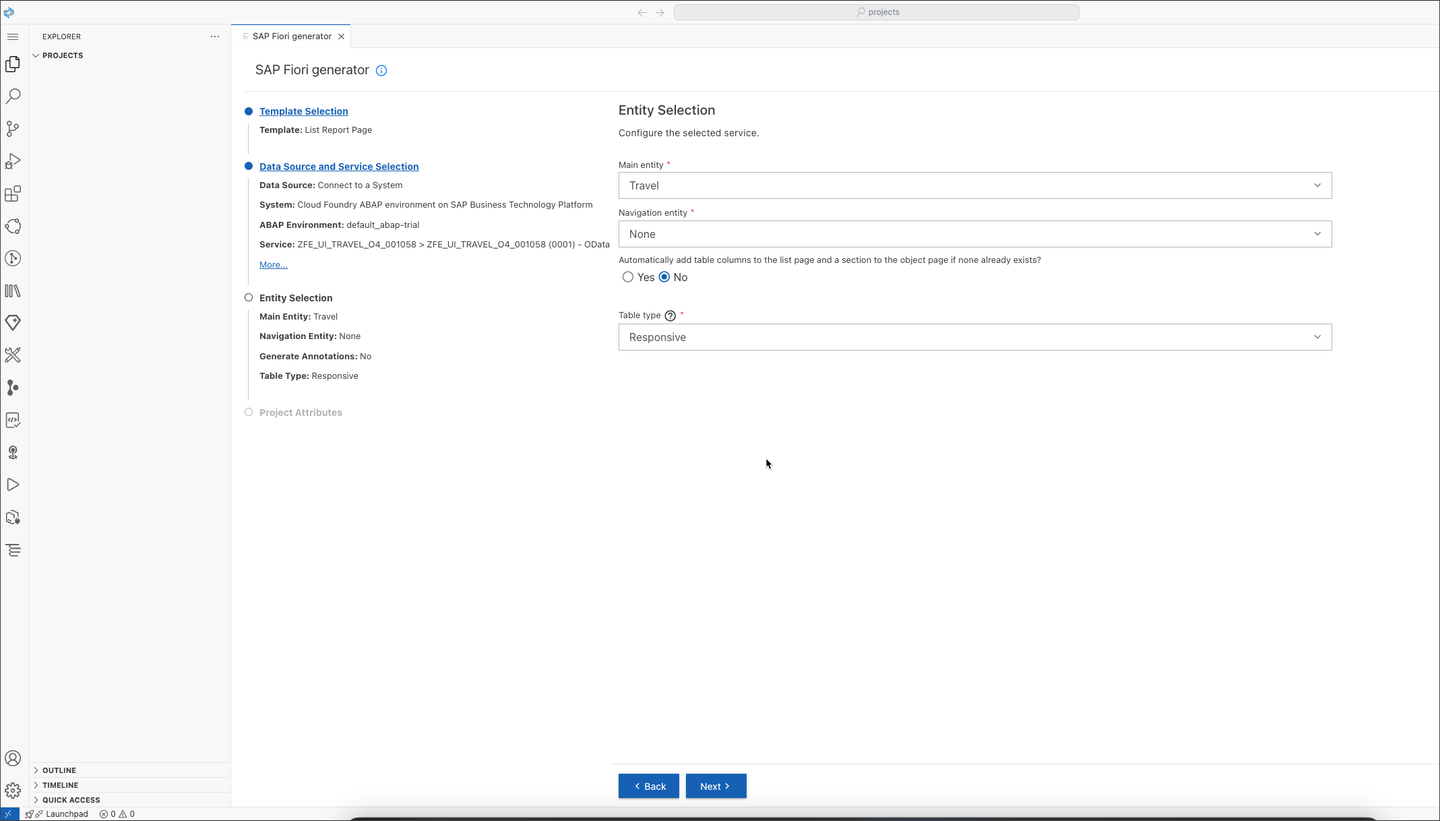1440x821 pixels.
Task: Open the Explorer view in the activity bar
Action: coord(13,64)
